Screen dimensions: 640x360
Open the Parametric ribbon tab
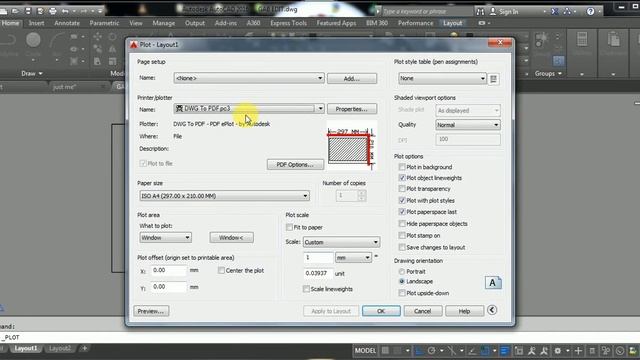coord(104,23)
